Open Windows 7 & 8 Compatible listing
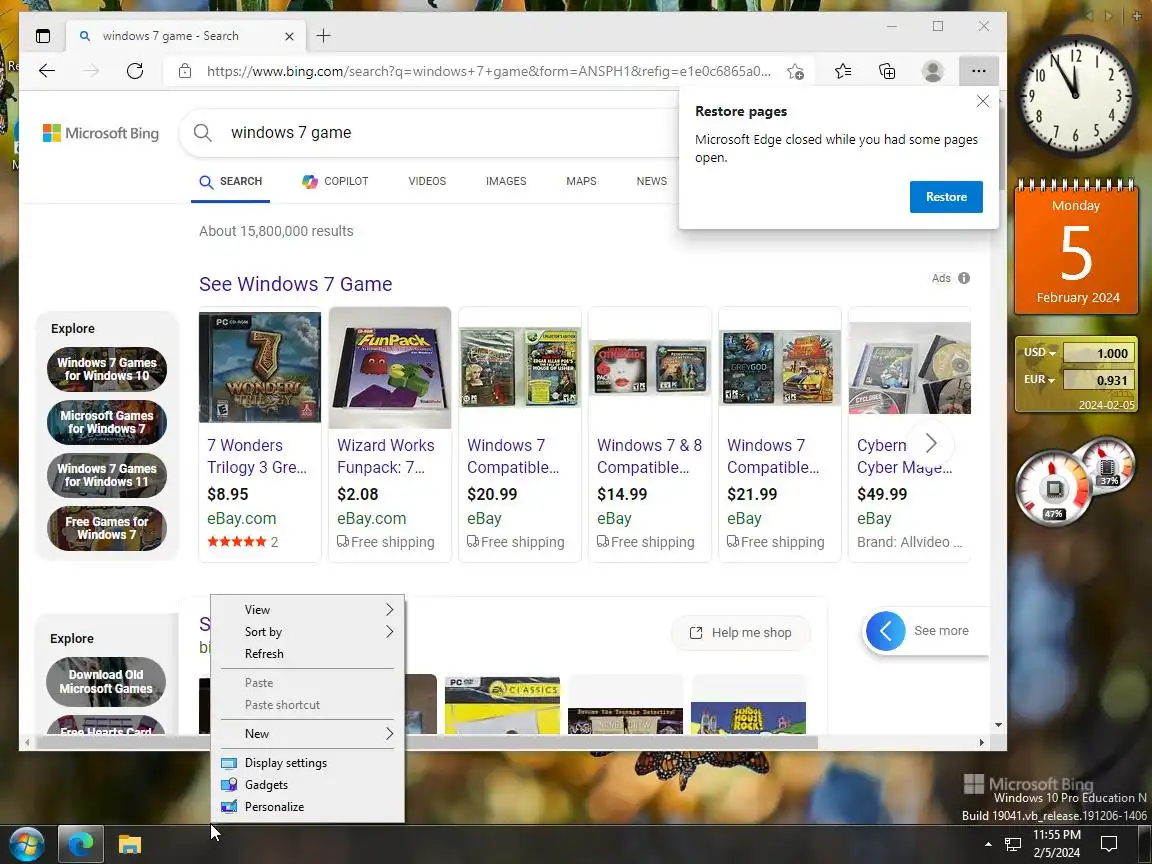 [649, 433]
